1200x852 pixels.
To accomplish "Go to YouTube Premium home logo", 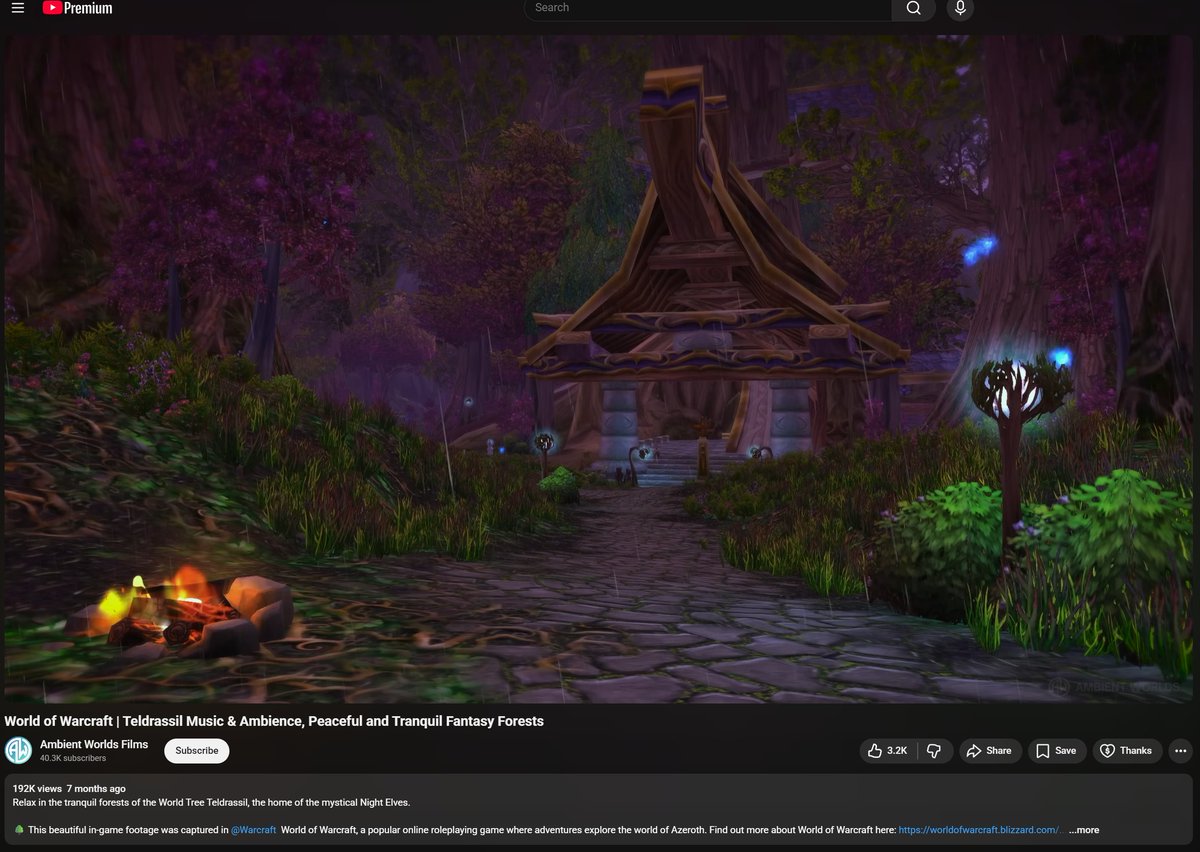I will pyautogui.click(x=77, y=8).
